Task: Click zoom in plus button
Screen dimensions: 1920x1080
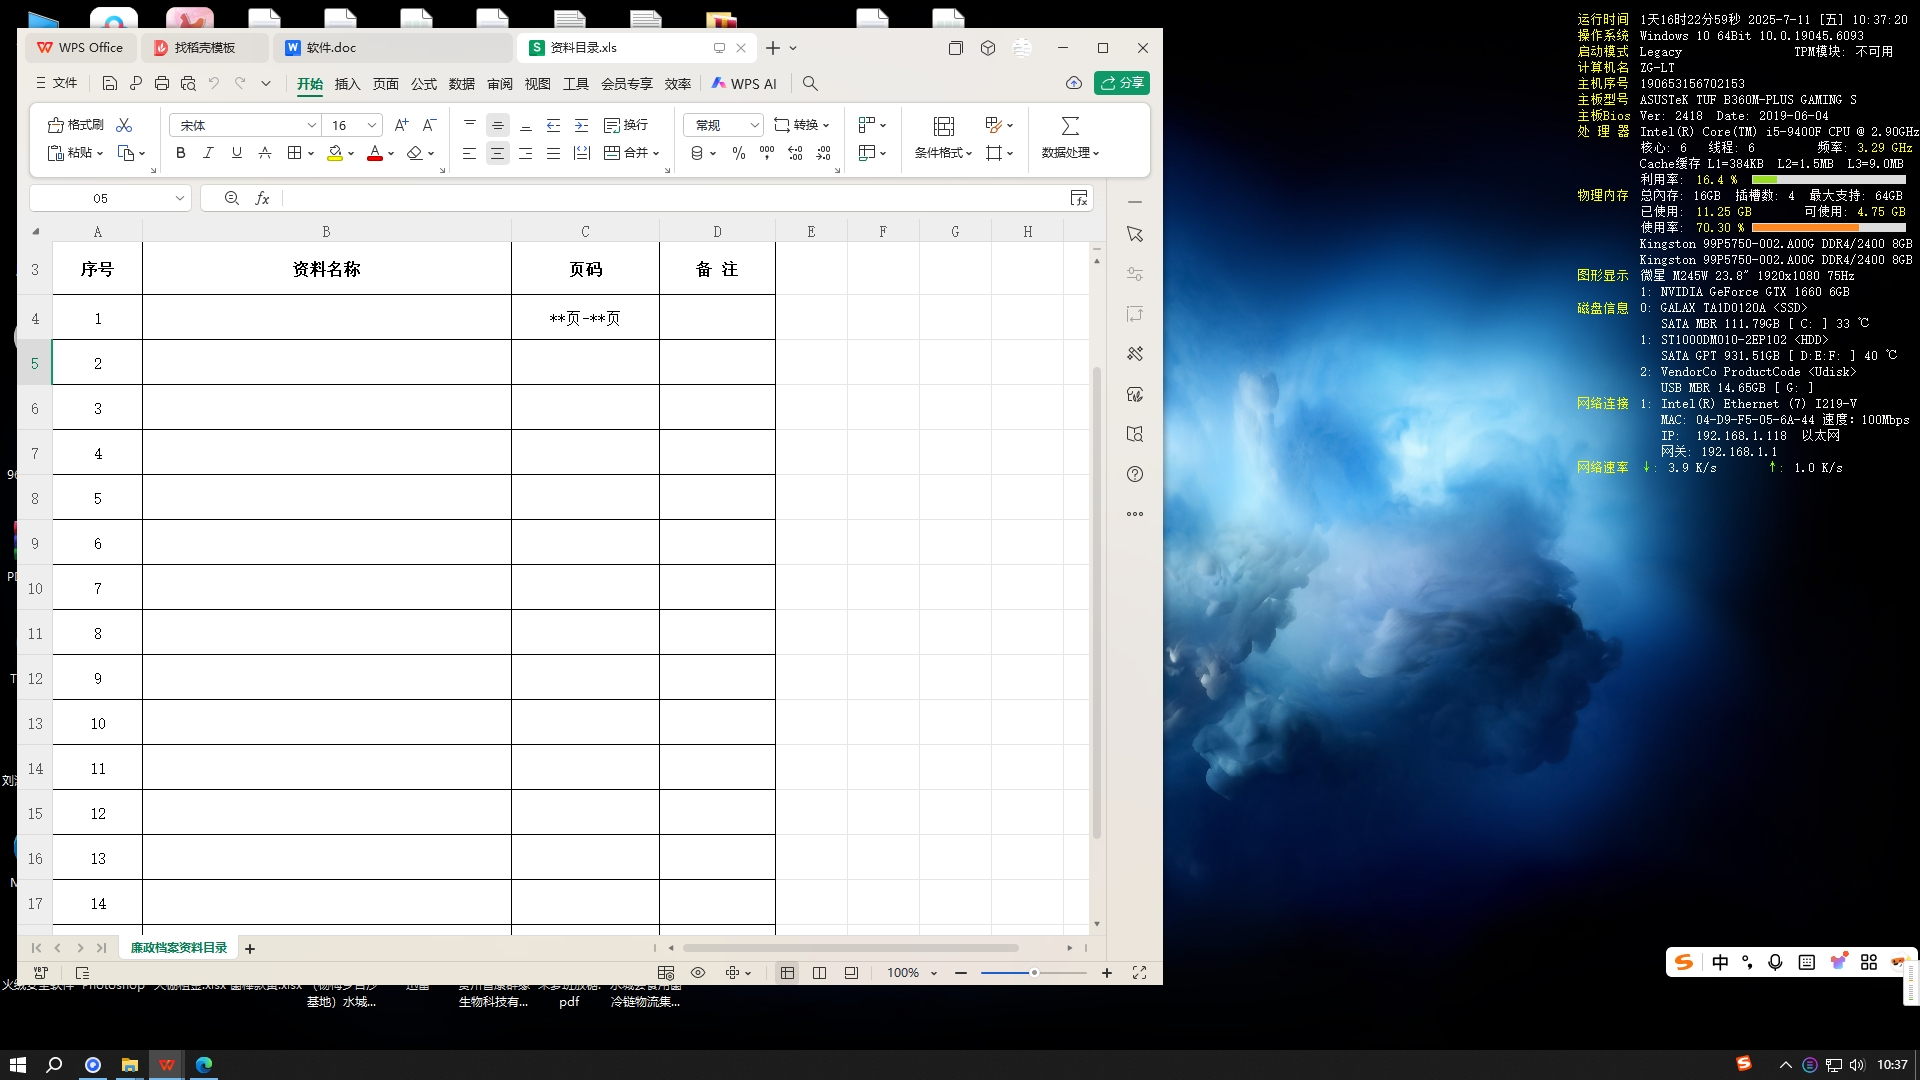Action: coord(1107,973)
